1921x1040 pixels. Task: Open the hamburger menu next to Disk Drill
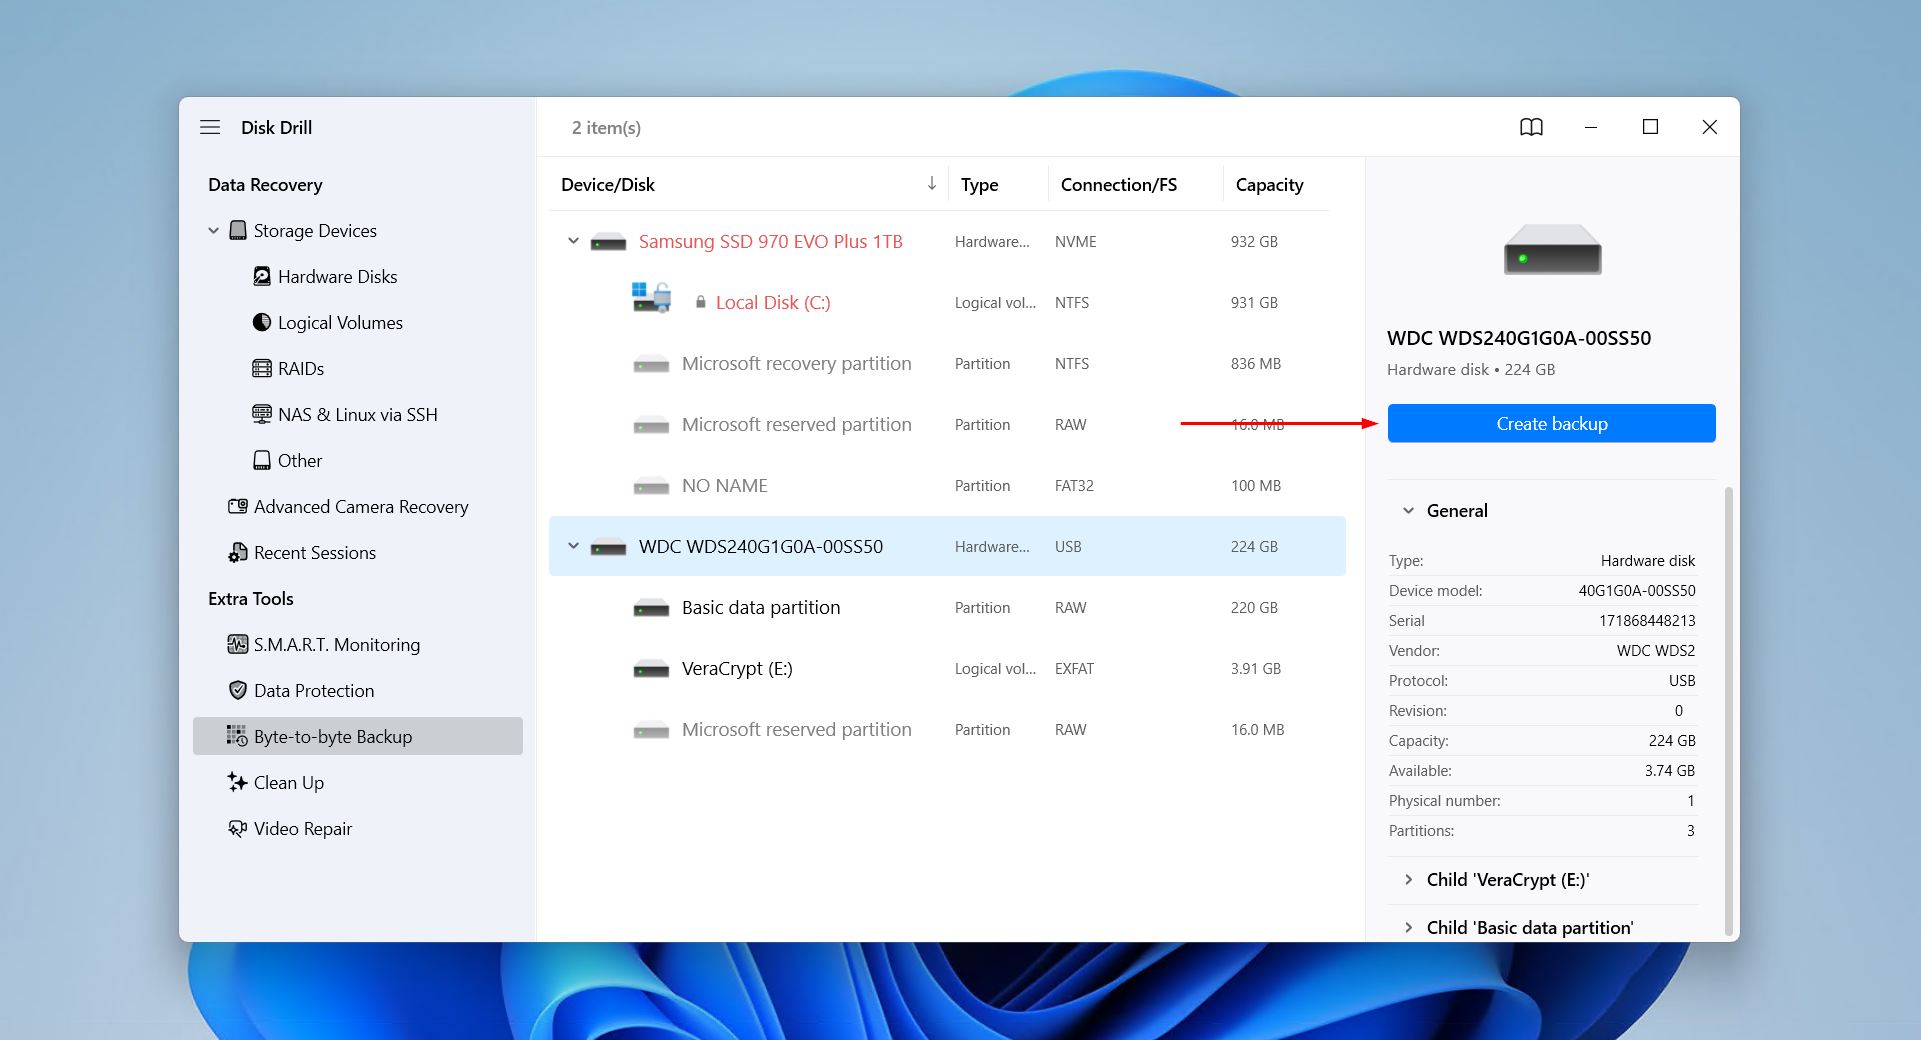point(210,127)
